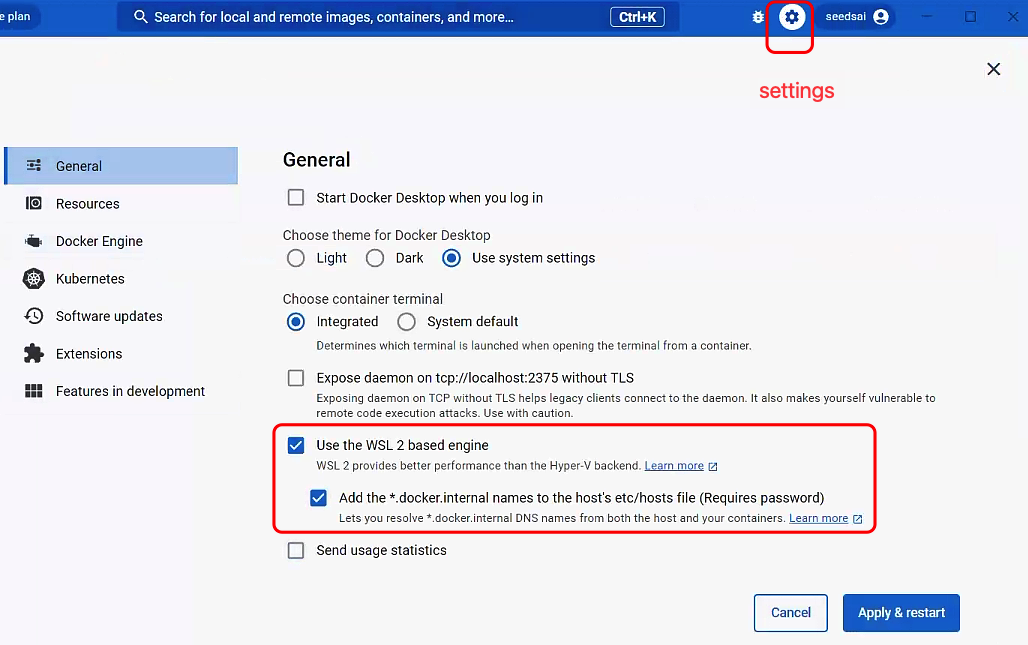Open the settings gear icon

791,17
